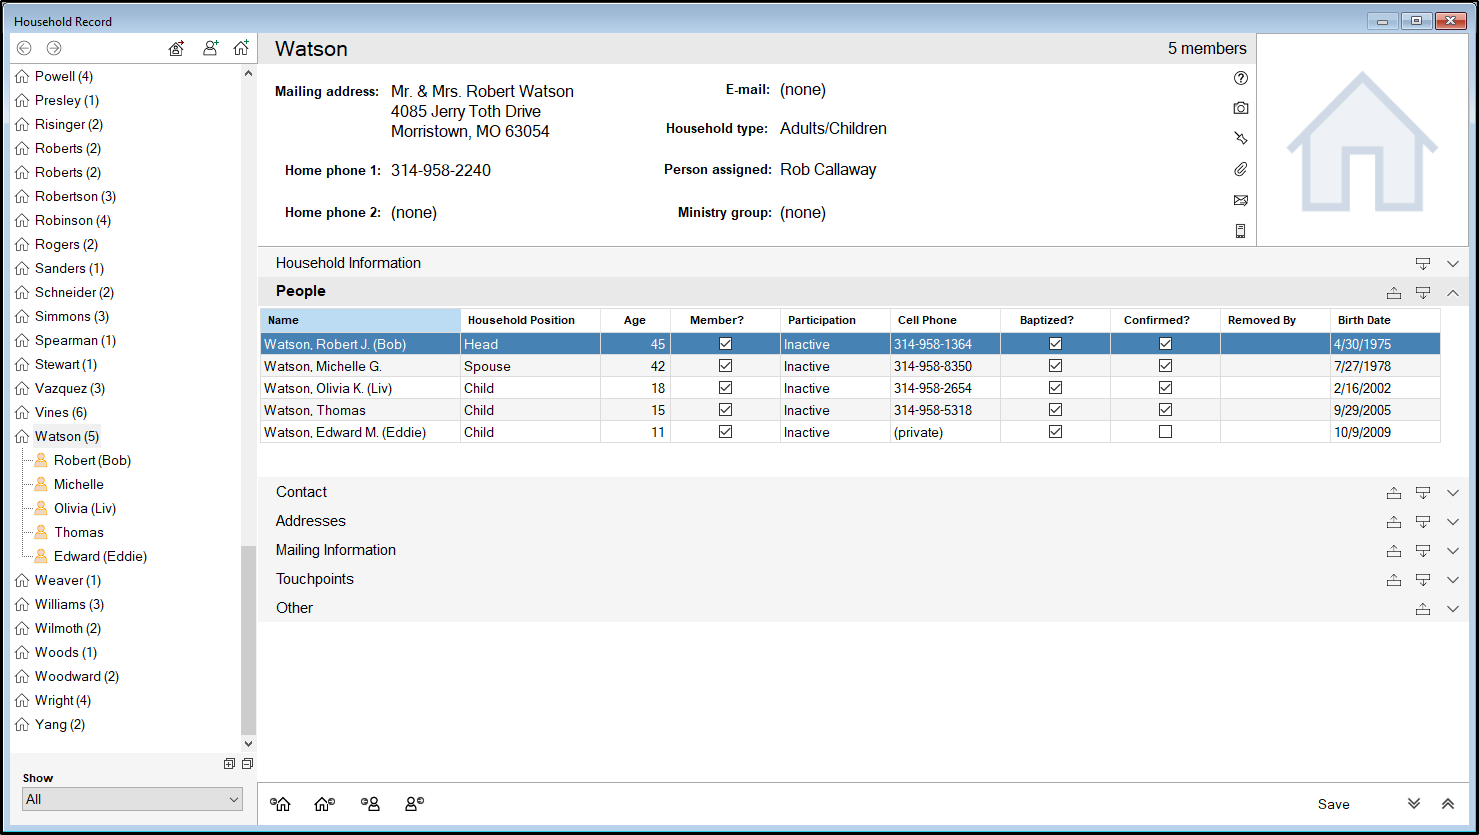
Task: Go to the next person icon
Action: coord(414,804)
